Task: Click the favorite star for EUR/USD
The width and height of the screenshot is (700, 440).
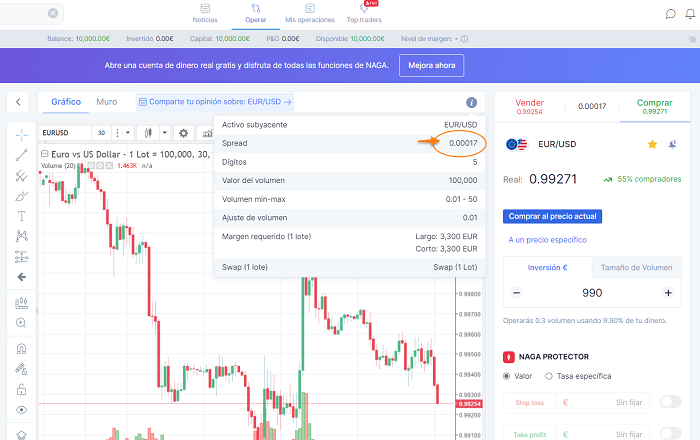Action: (x=652, y=144)
